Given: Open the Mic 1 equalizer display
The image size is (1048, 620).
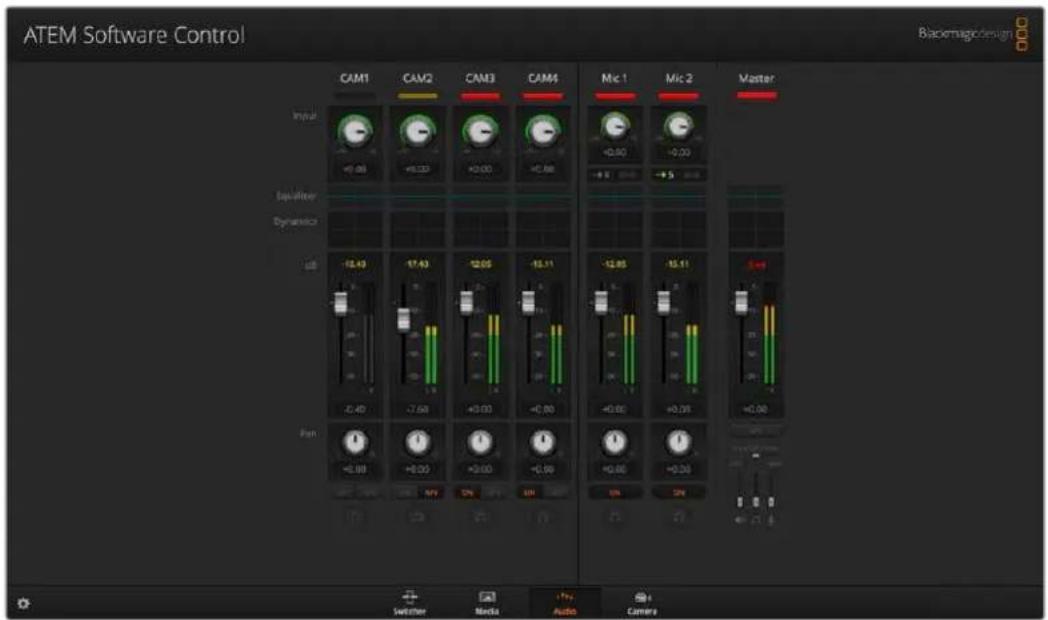Looking at the screenshot, I should pos(615,197).
